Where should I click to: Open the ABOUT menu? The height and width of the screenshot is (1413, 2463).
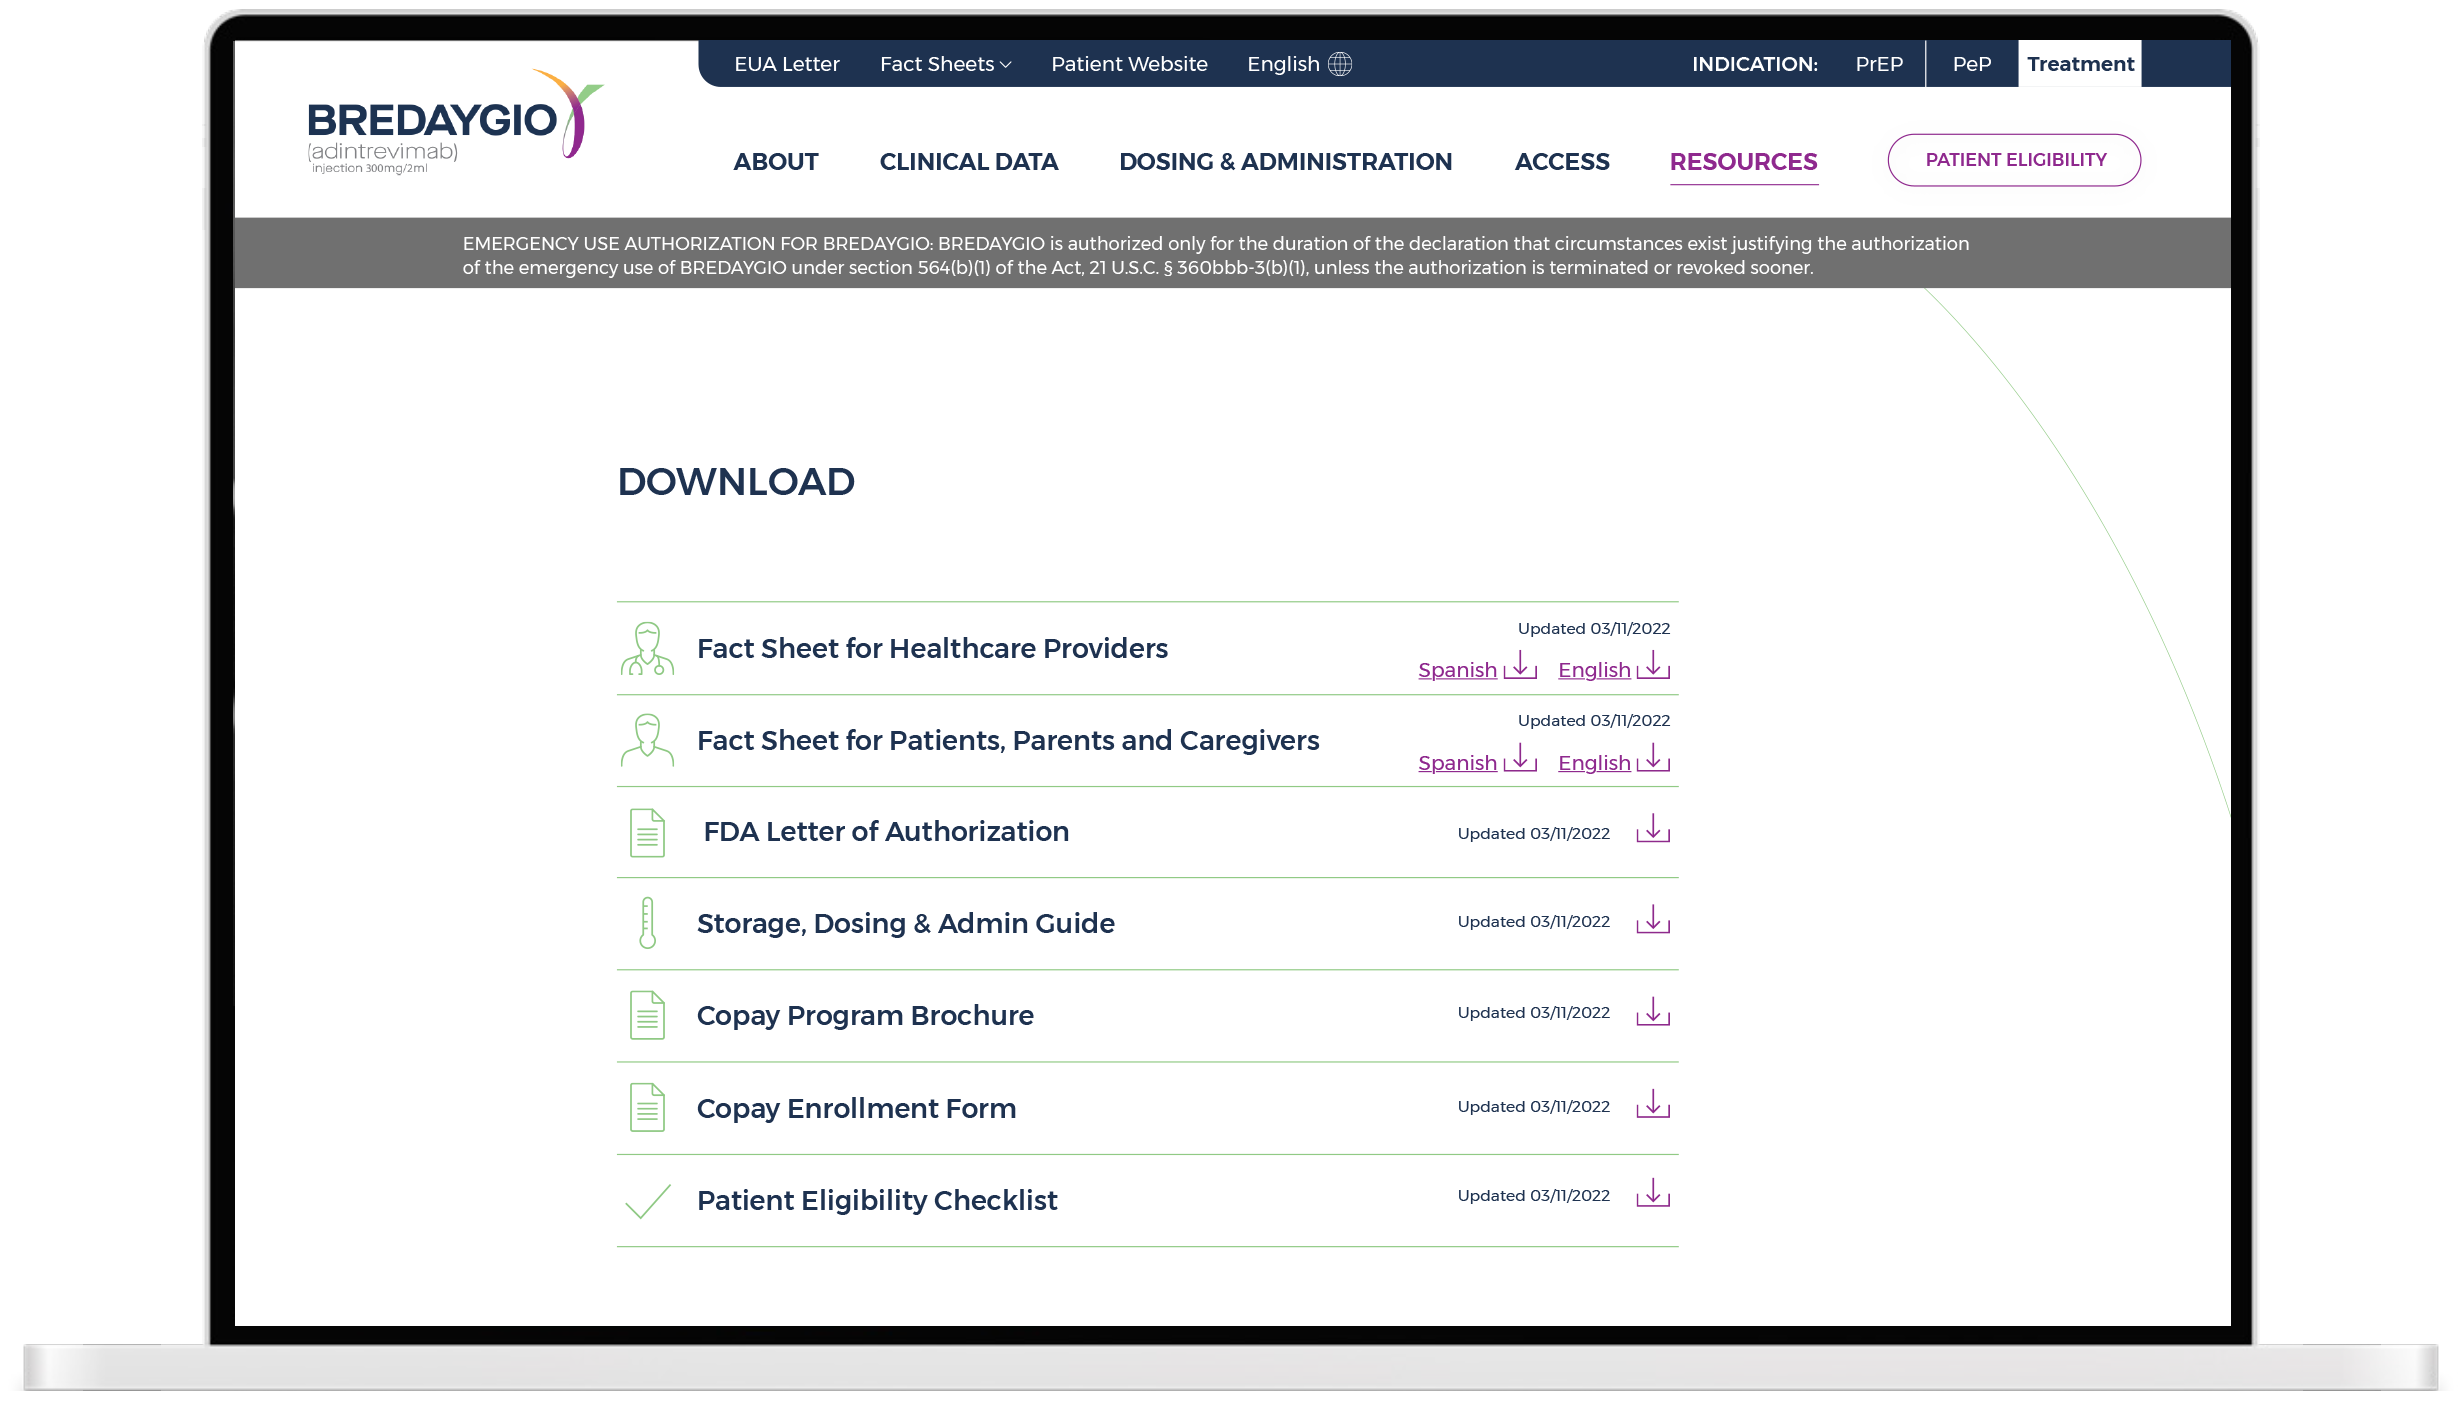[x=776, y=162]
